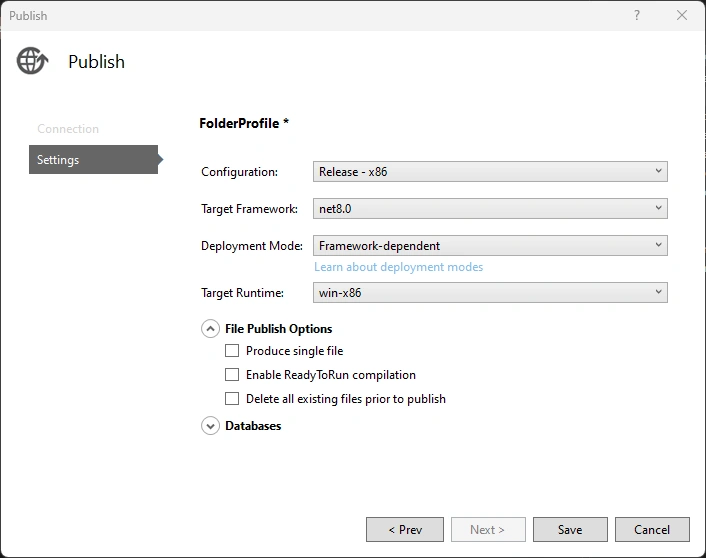Close the Publish dialog window
The height and width of the screenshot is (558, 706).
[682, 15]
